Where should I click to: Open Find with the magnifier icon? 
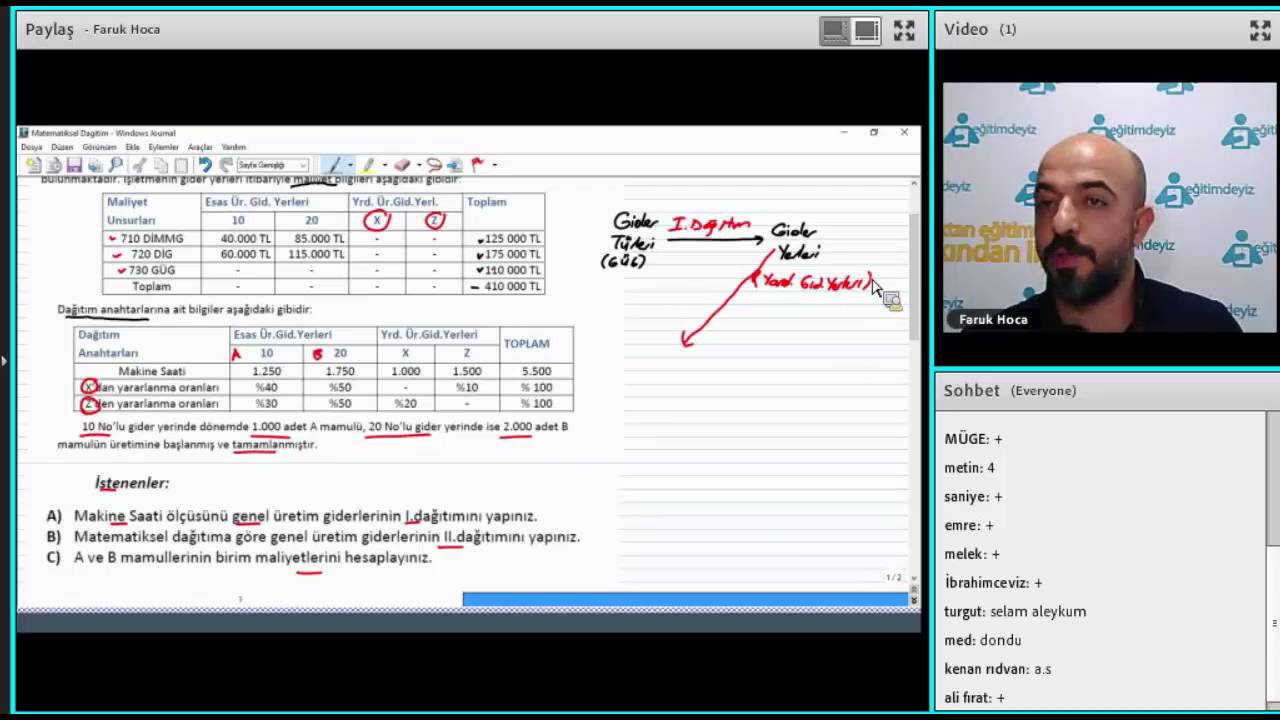coord(116,165)
